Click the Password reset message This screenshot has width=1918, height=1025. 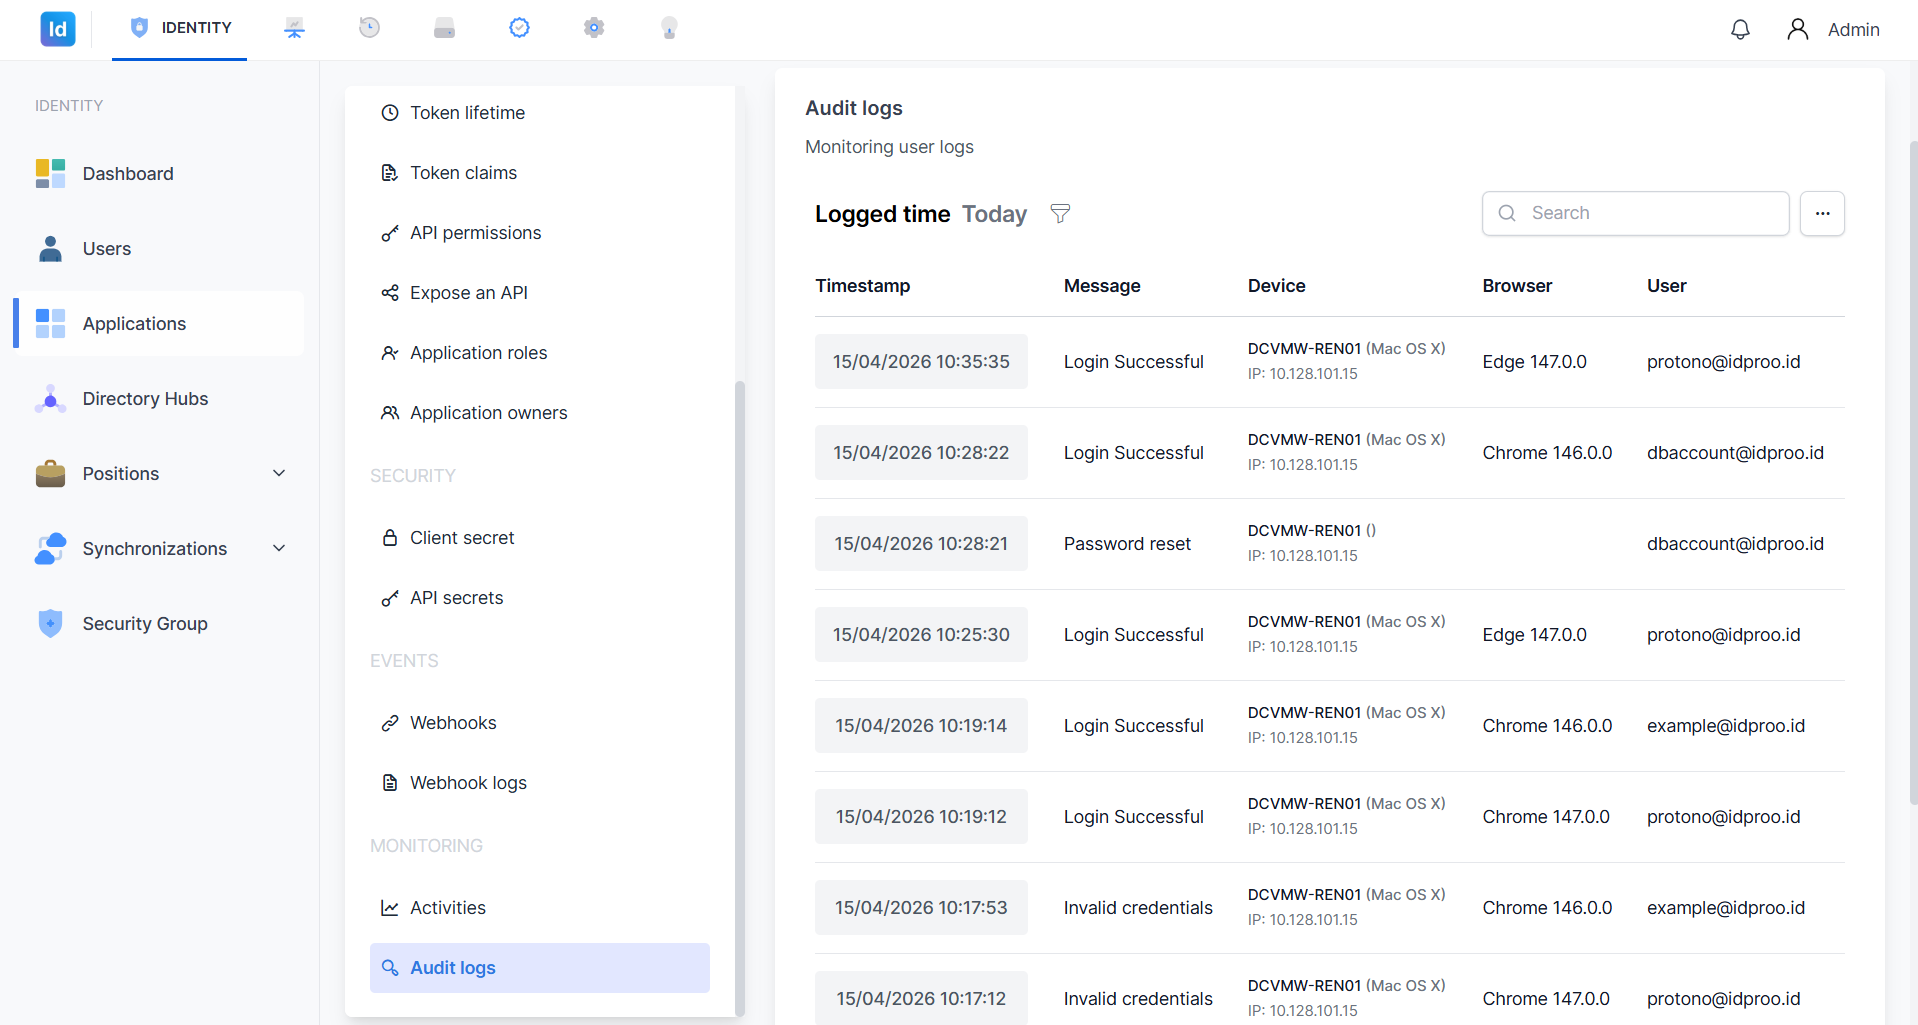[1127, 544]
